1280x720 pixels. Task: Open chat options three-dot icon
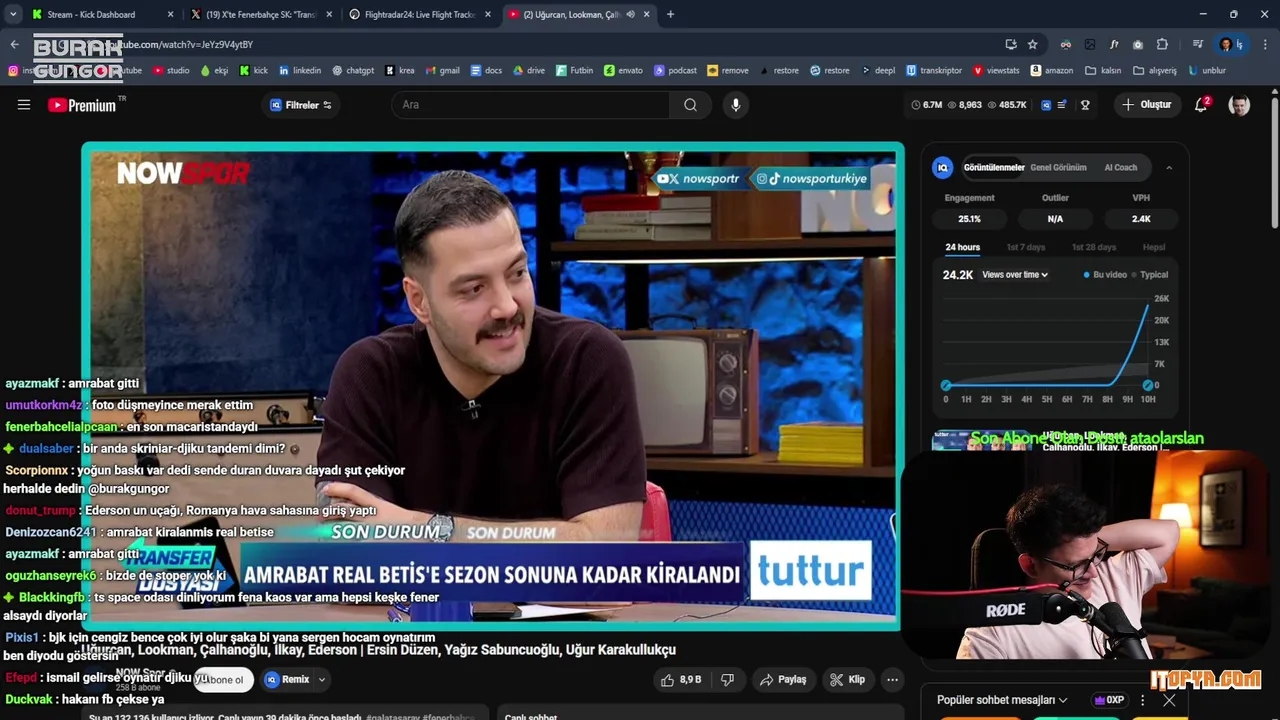pos(1142,700)
